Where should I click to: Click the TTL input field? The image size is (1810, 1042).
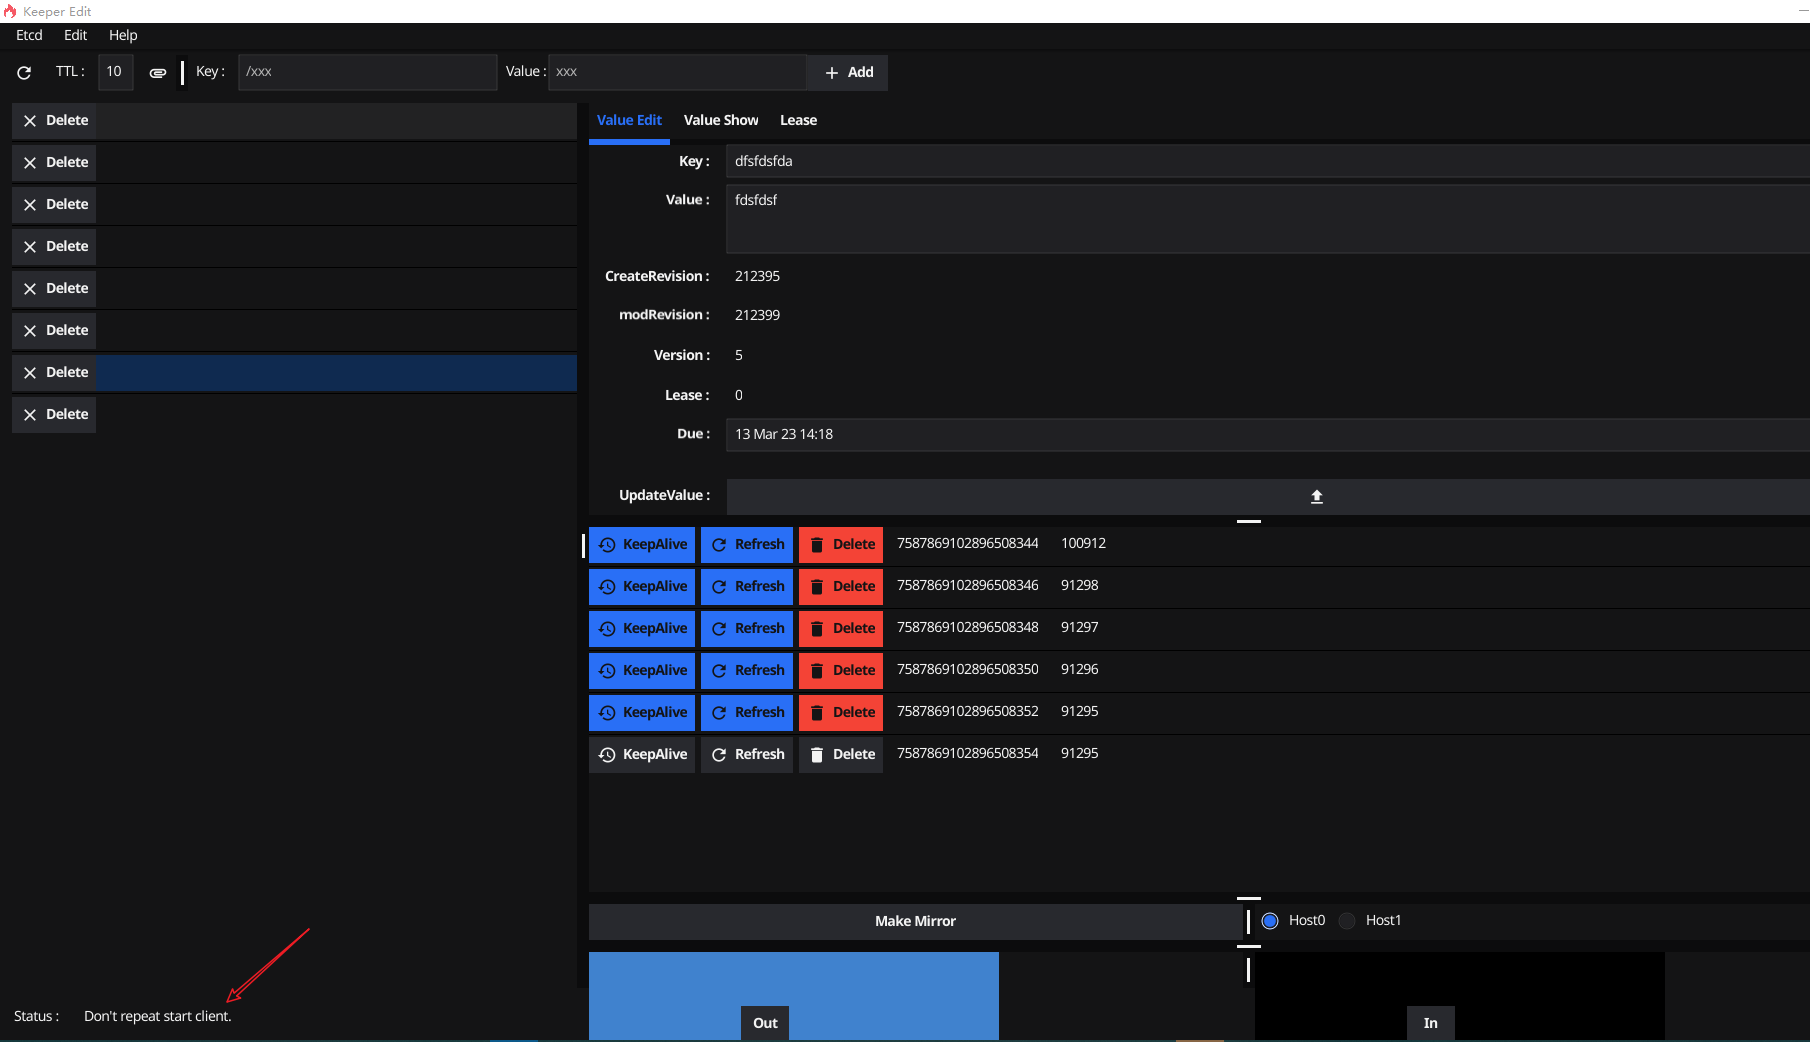[x=115, y=72]
